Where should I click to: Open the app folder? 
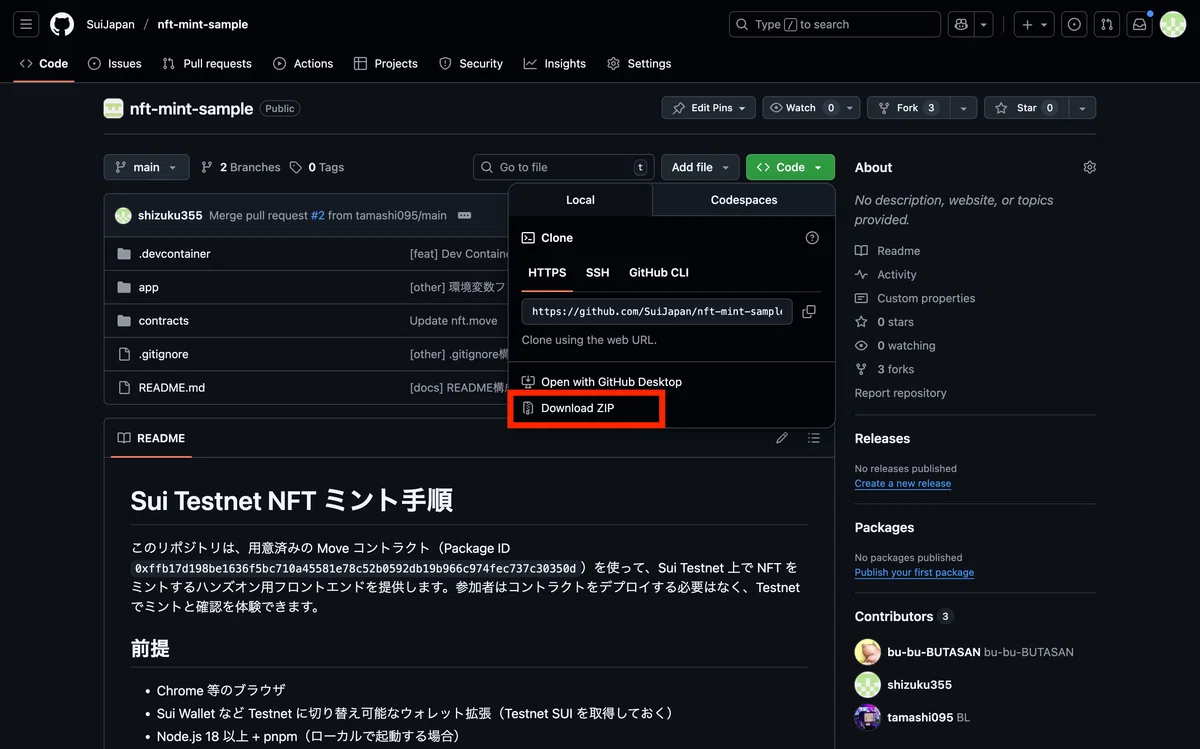(x=148, y=287)
